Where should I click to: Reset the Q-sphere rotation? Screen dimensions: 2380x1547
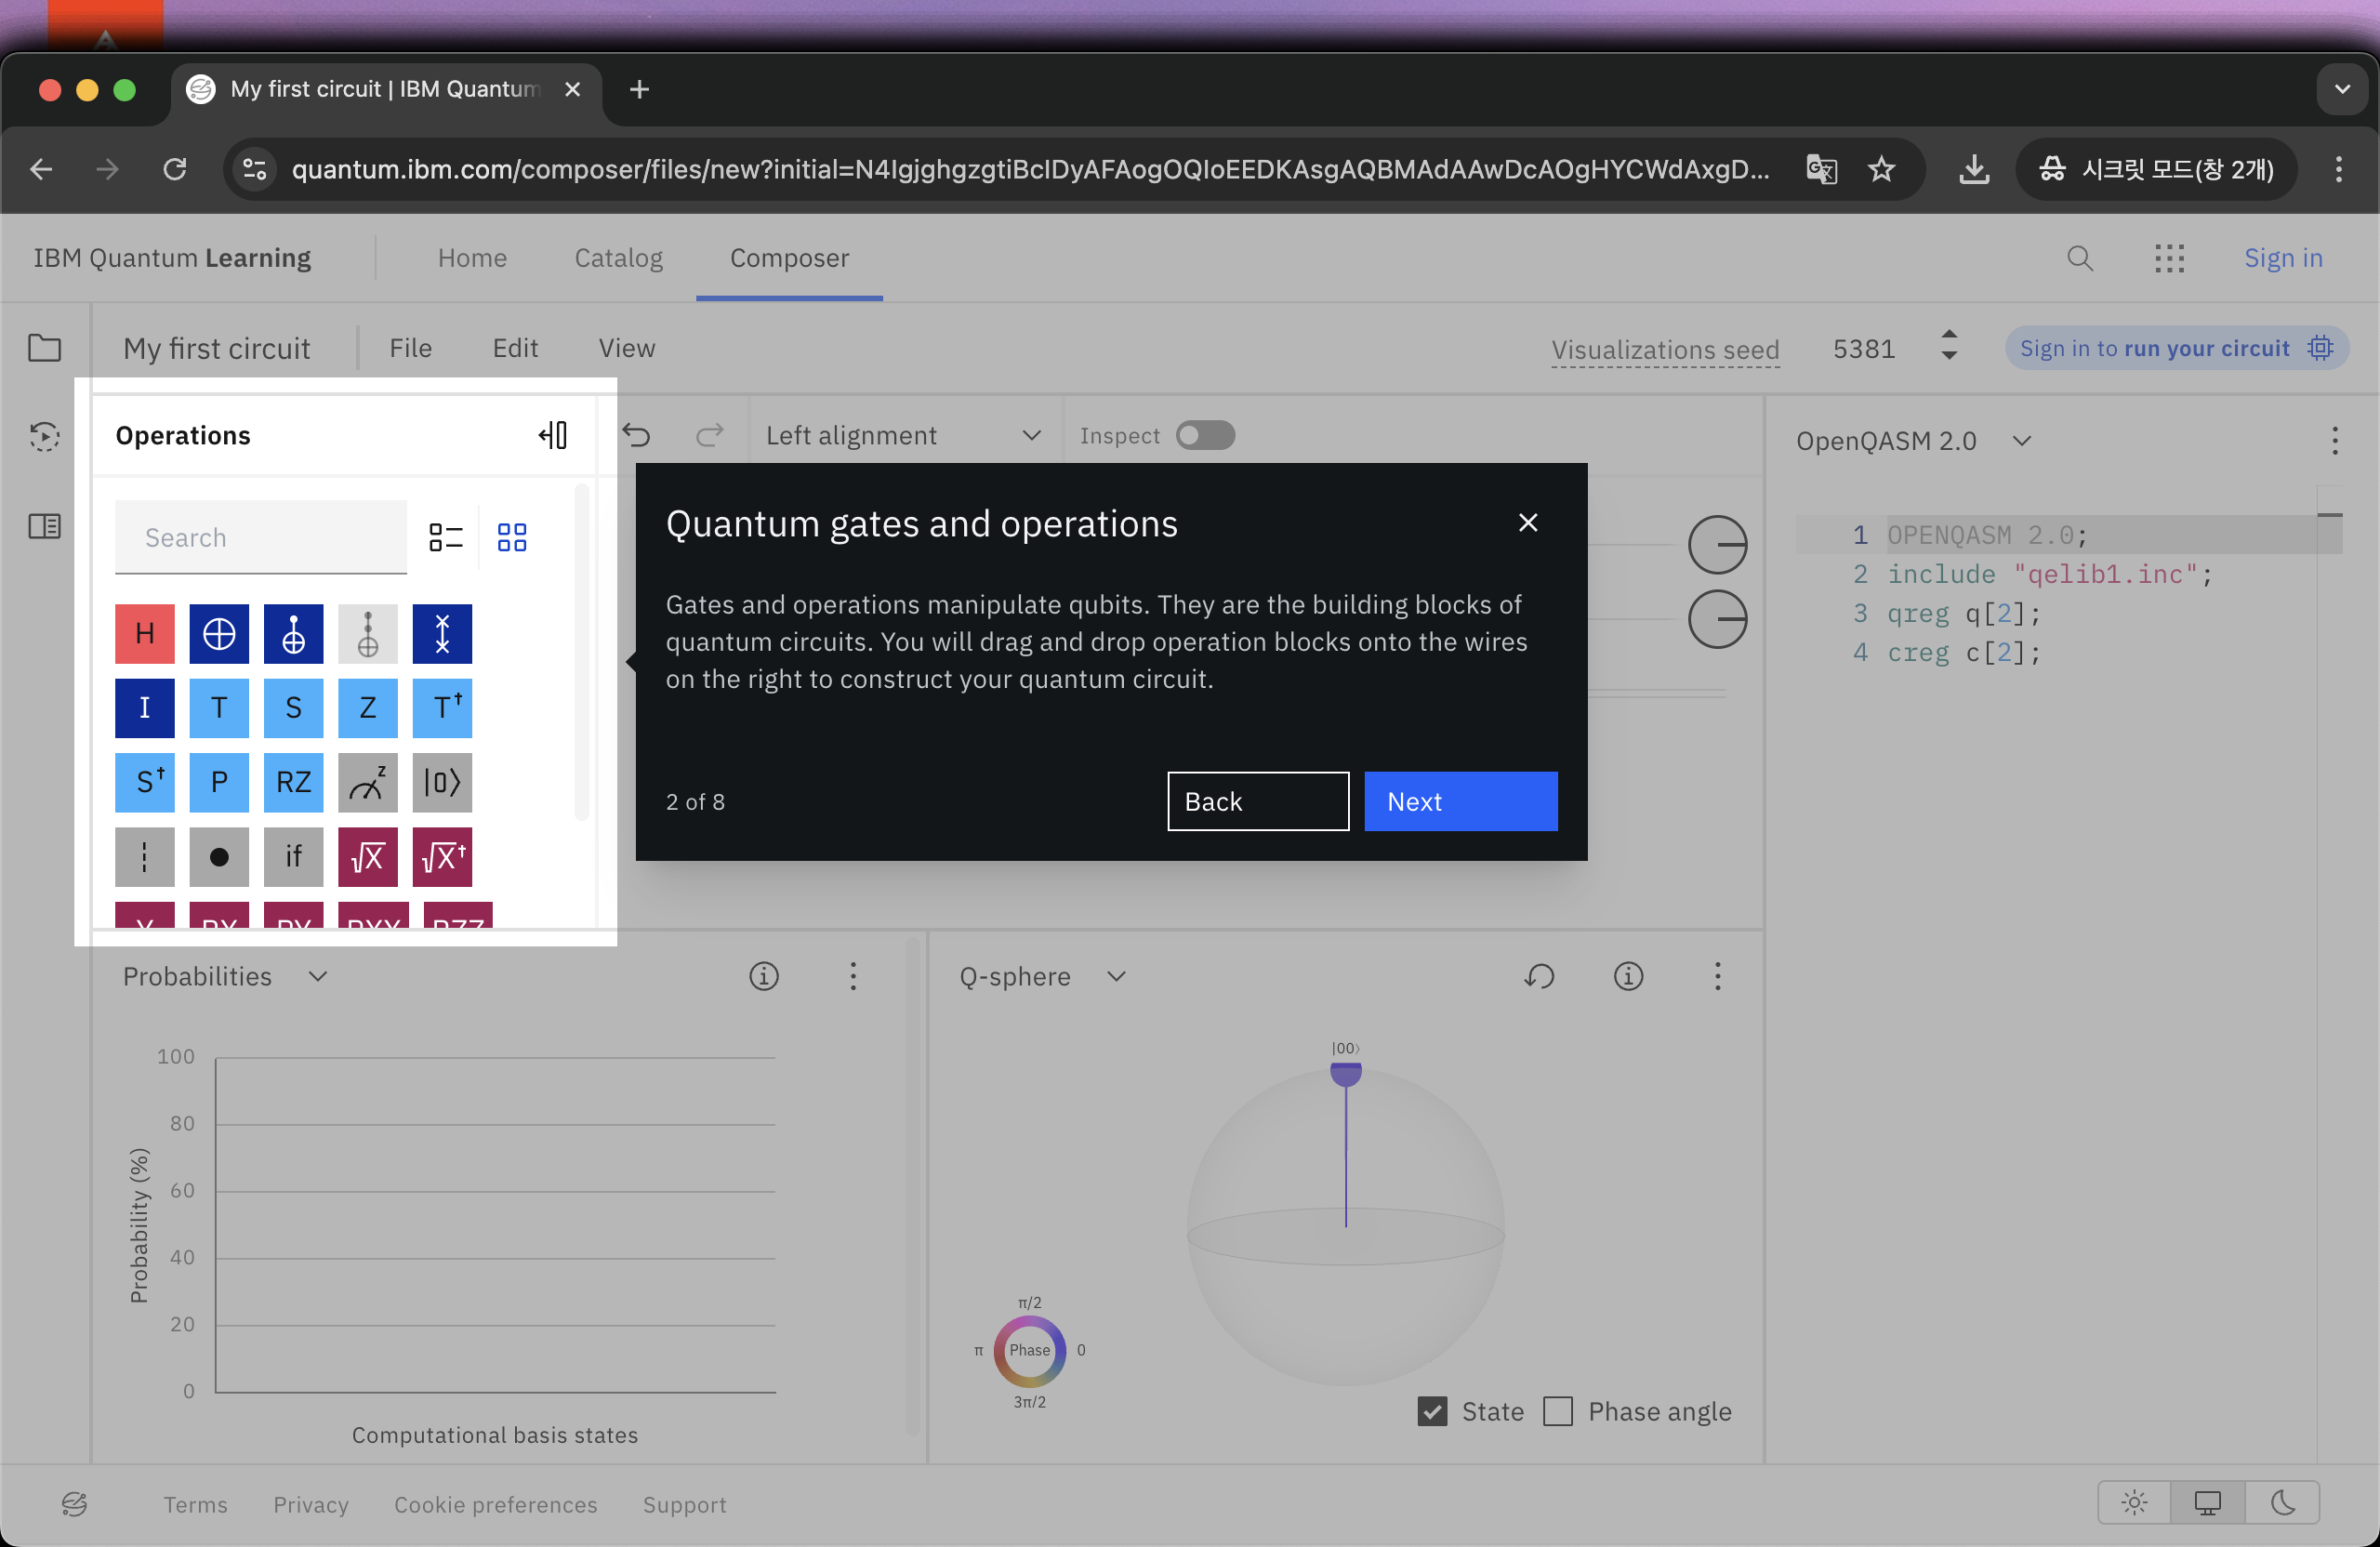click(x=1540, y=976)
